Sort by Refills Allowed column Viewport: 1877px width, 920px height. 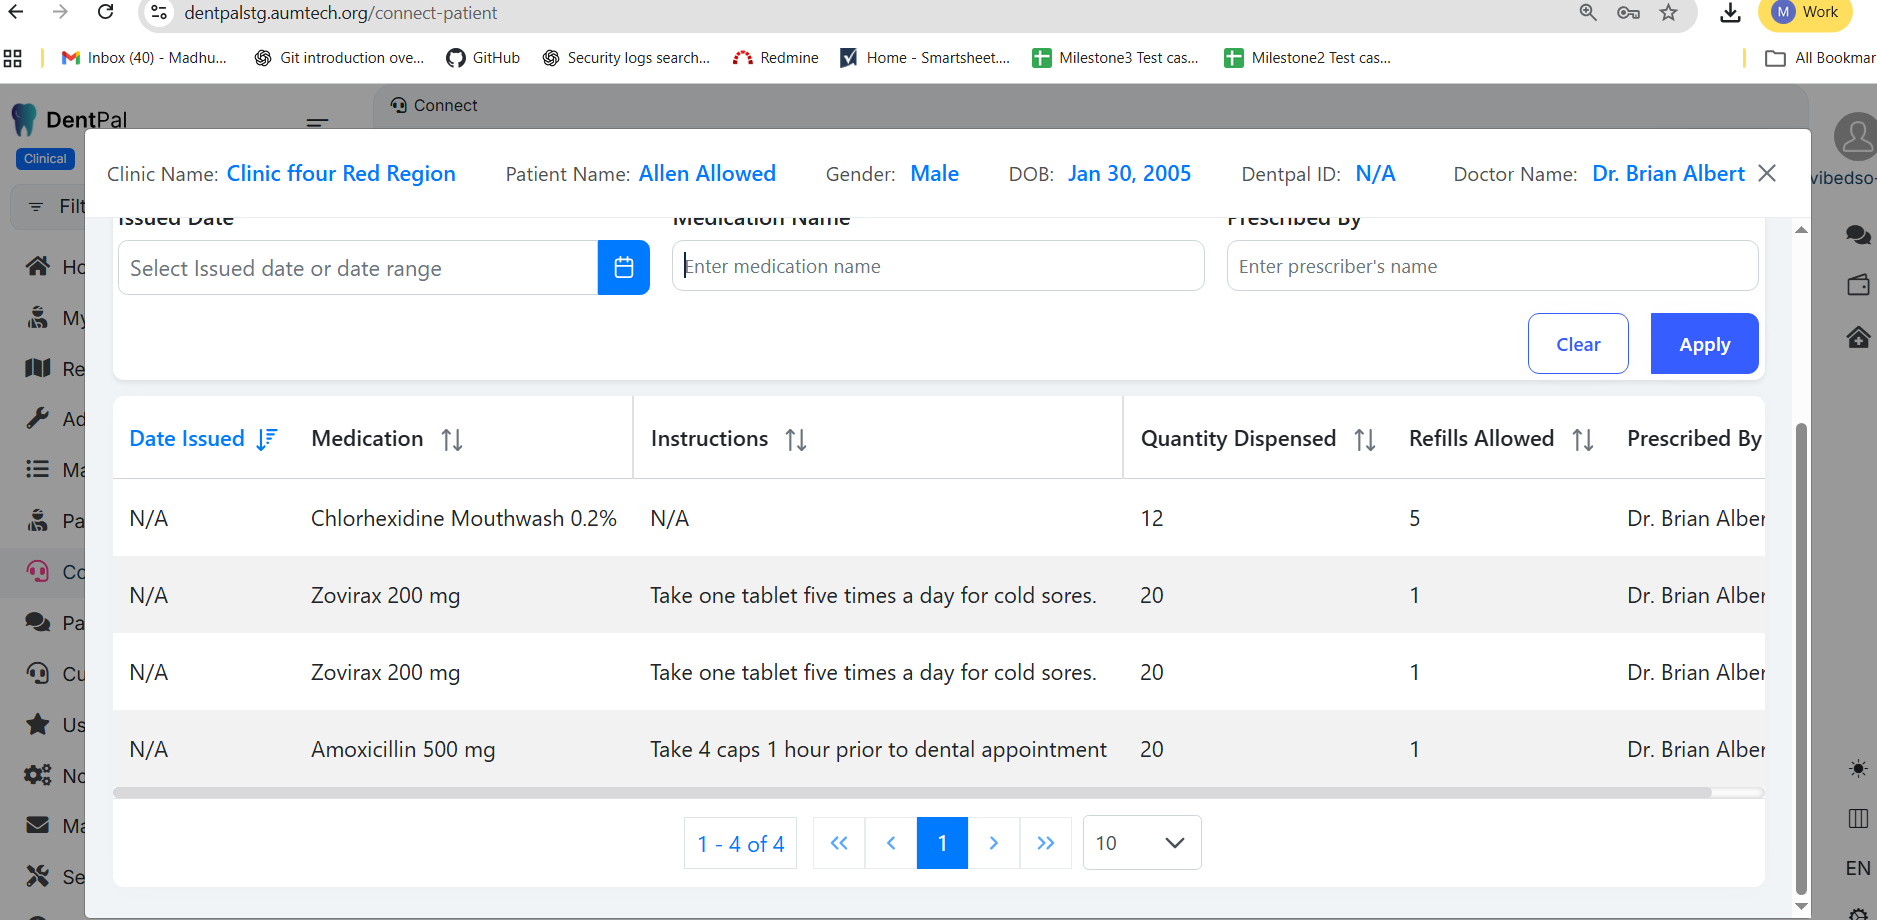(x=1583, y=440)
